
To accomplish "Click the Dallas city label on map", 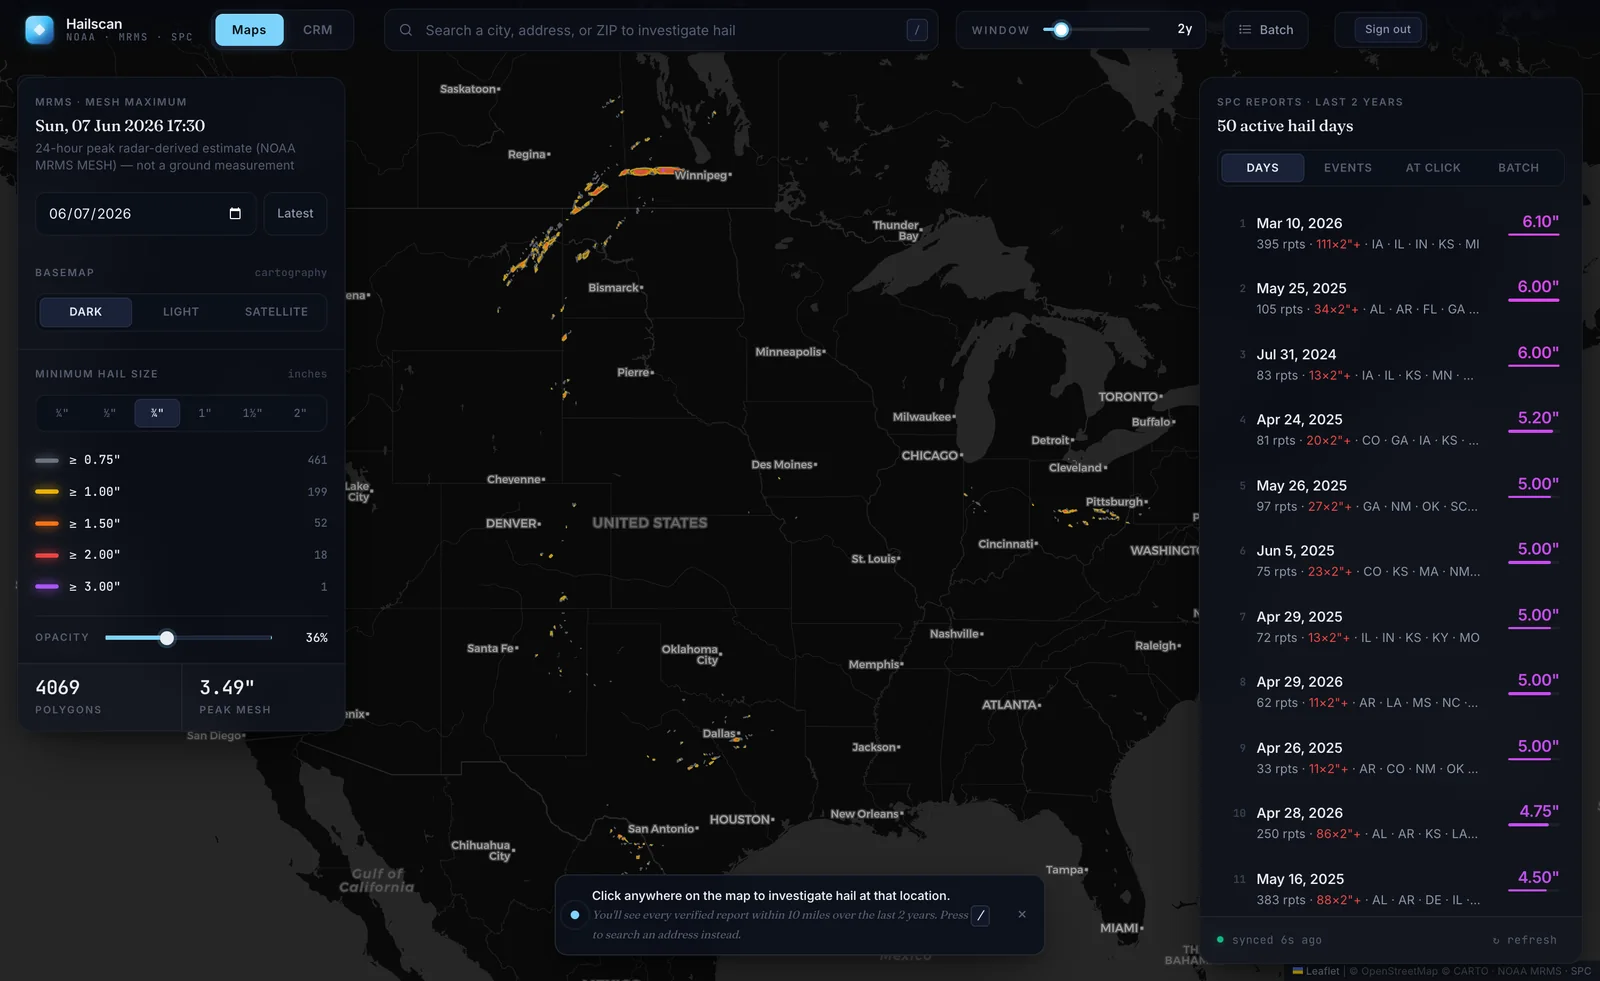I will [x=719, y=733].
